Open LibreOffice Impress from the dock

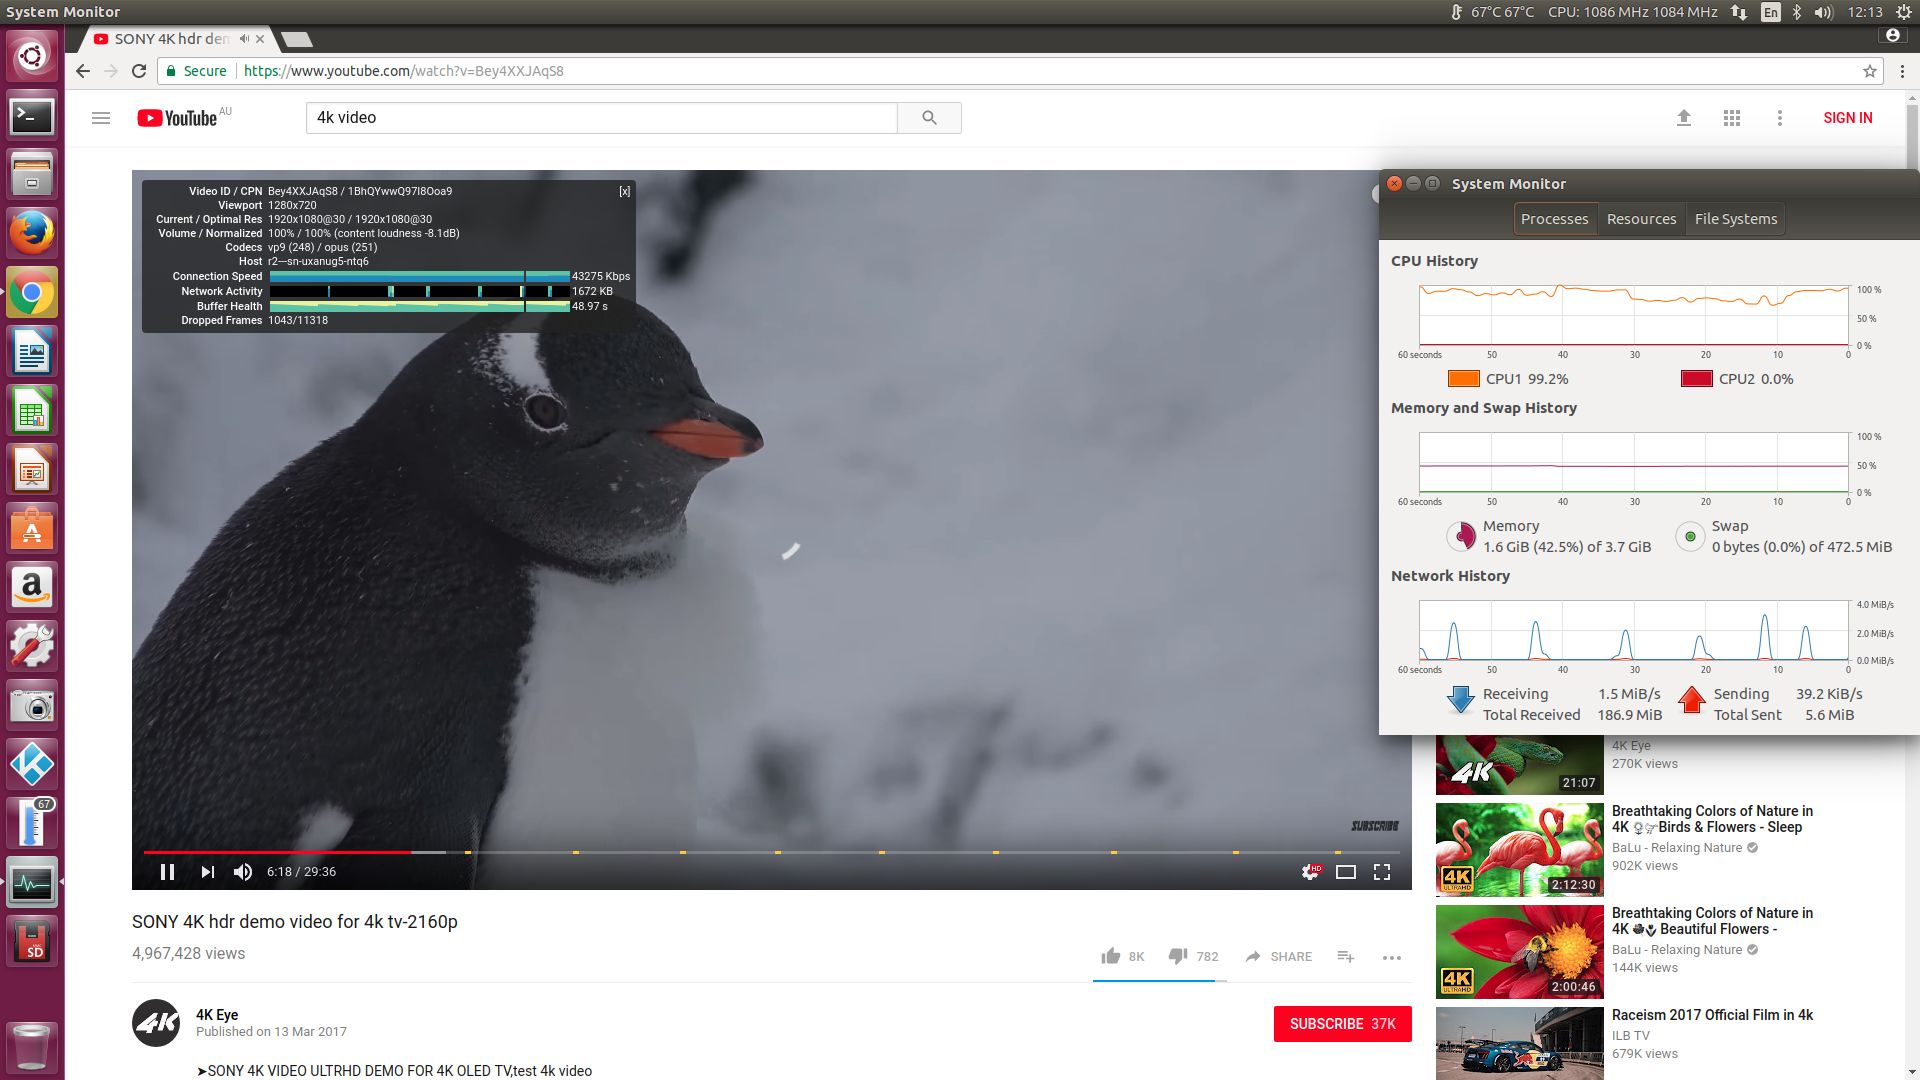(x=32, y=470)
